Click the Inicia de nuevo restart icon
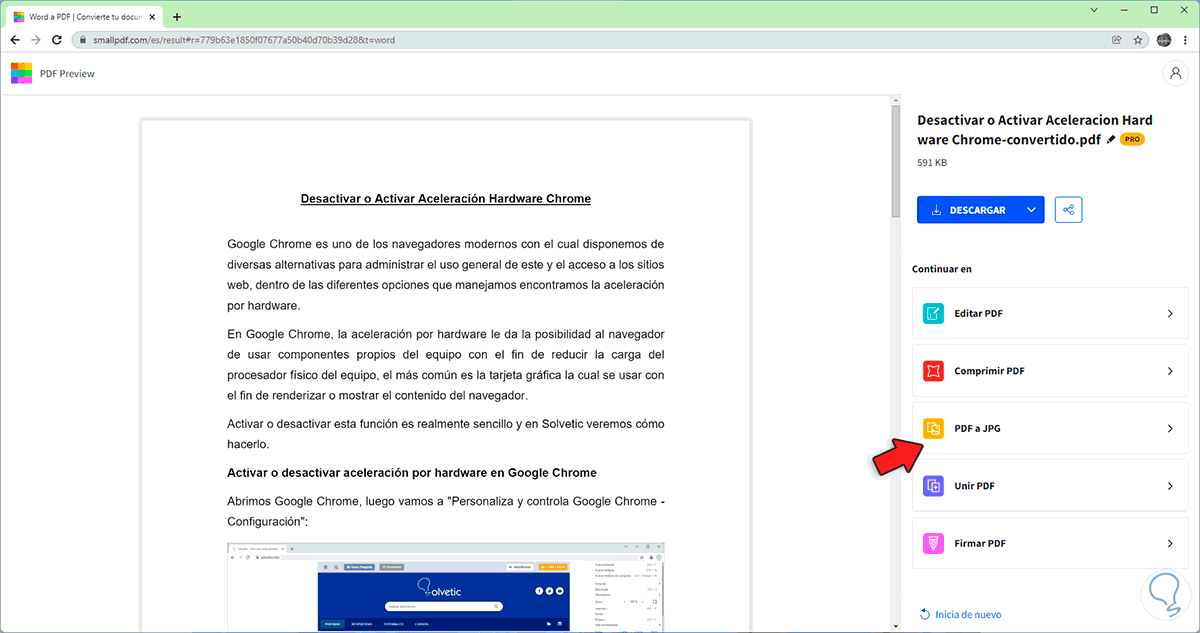Image resolution: width=1200 pixels, height=633 pixels. tap(924, 614)
